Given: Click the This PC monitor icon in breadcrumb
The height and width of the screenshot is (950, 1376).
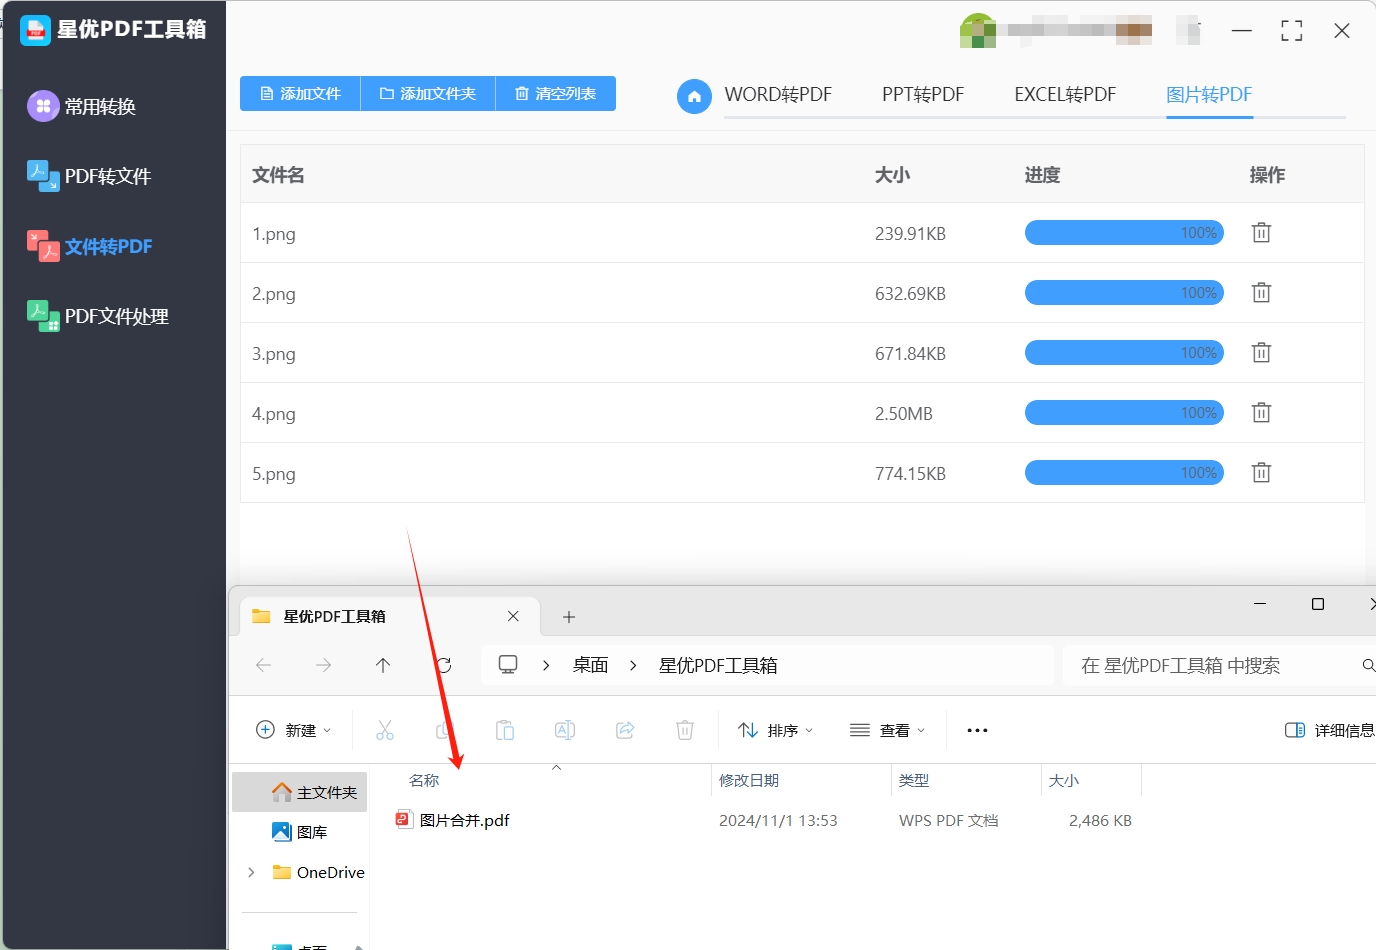Looking at the screenshot, I should (508, 664).
